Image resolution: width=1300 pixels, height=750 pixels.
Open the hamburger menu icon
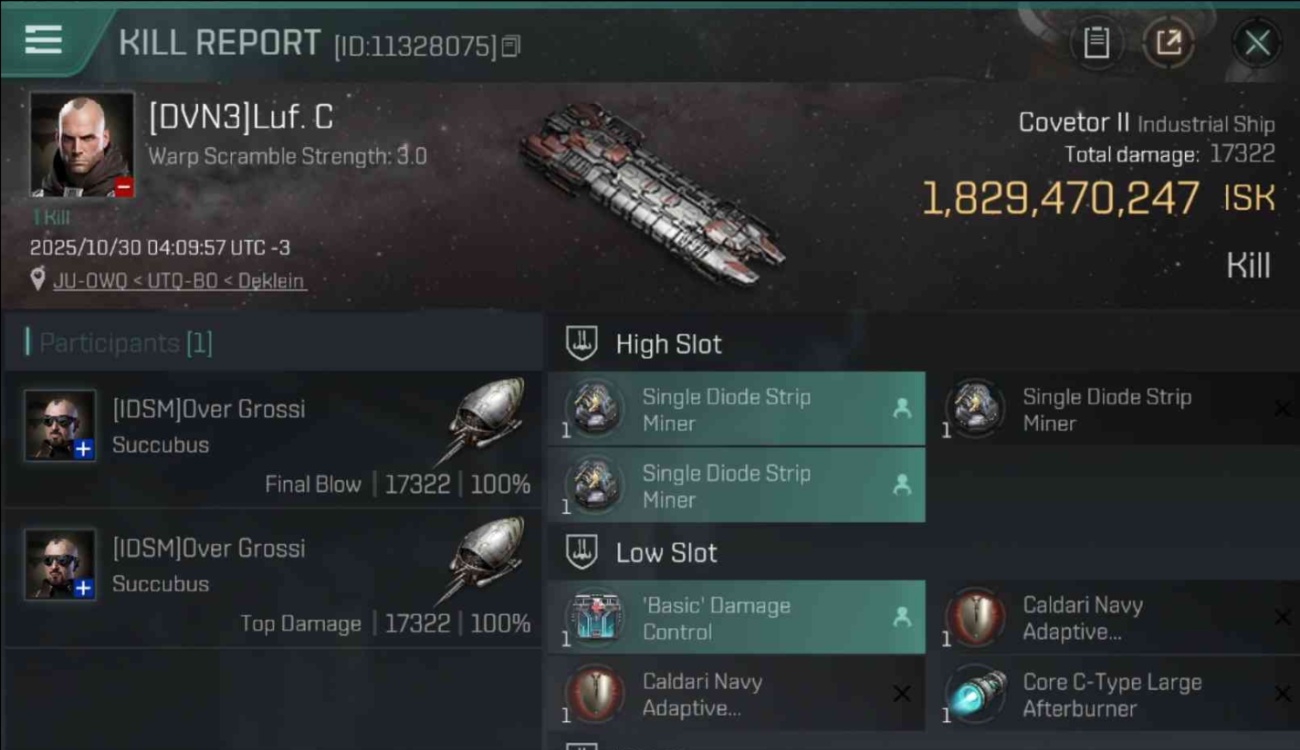click(44, 40)
